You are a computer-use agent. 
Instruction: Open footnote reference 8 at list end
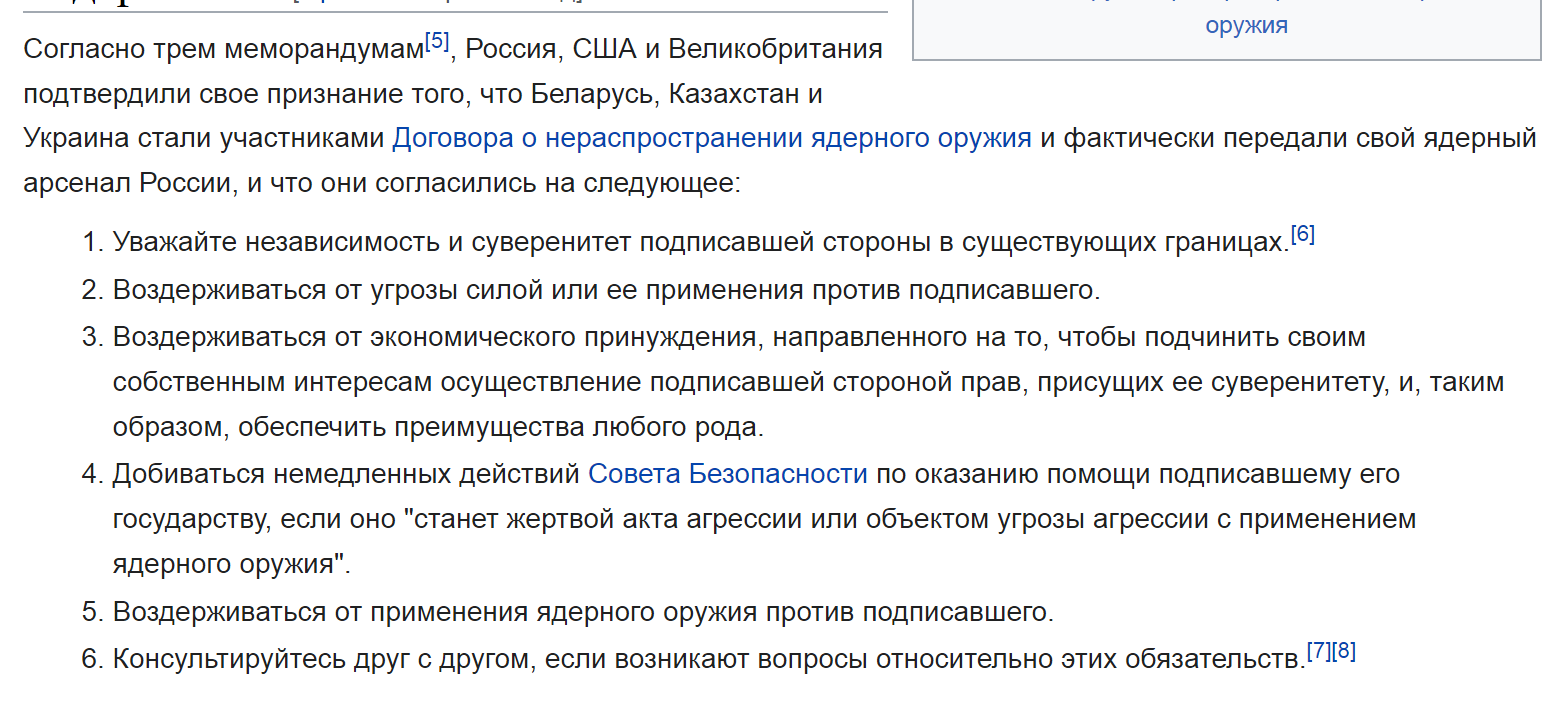pyautogui.click(x=1344, y=651)
